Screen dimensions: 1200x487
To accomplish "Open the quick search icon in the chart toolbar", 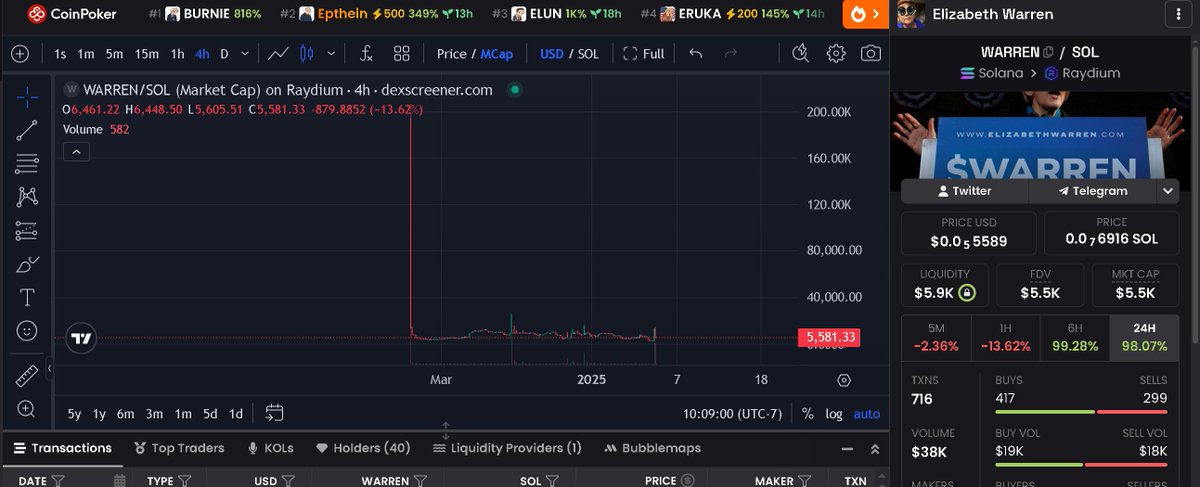I will pos(800,53).
